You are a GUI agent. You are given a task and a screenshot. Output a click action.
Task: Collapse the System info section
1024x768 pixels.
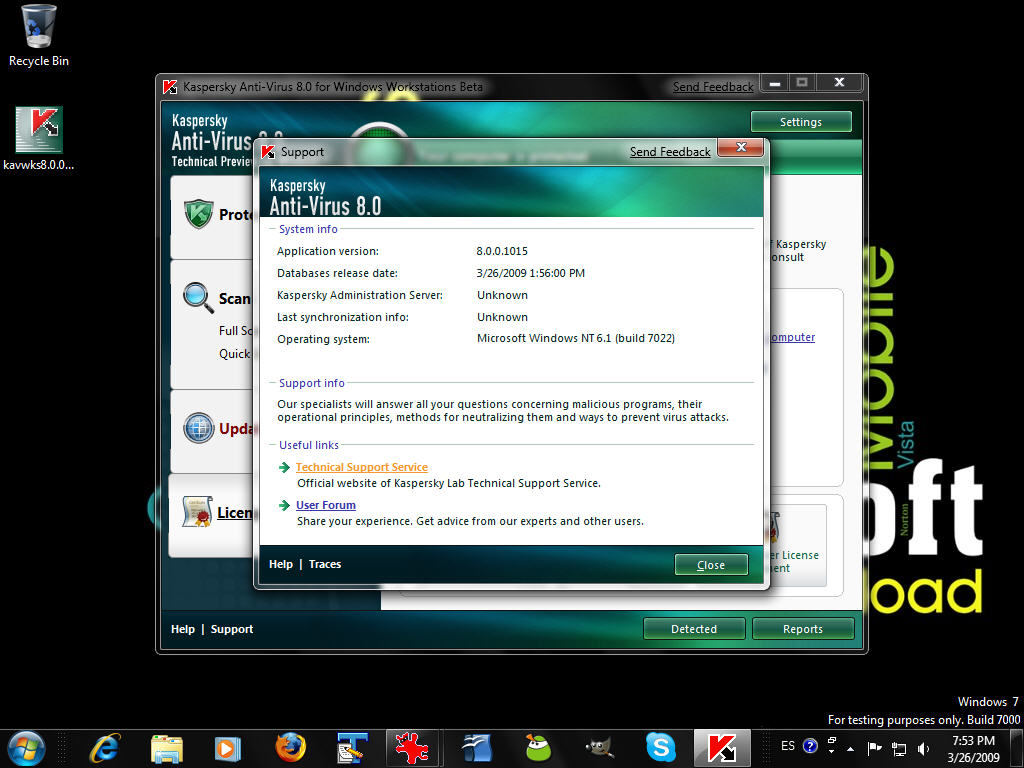270,229
